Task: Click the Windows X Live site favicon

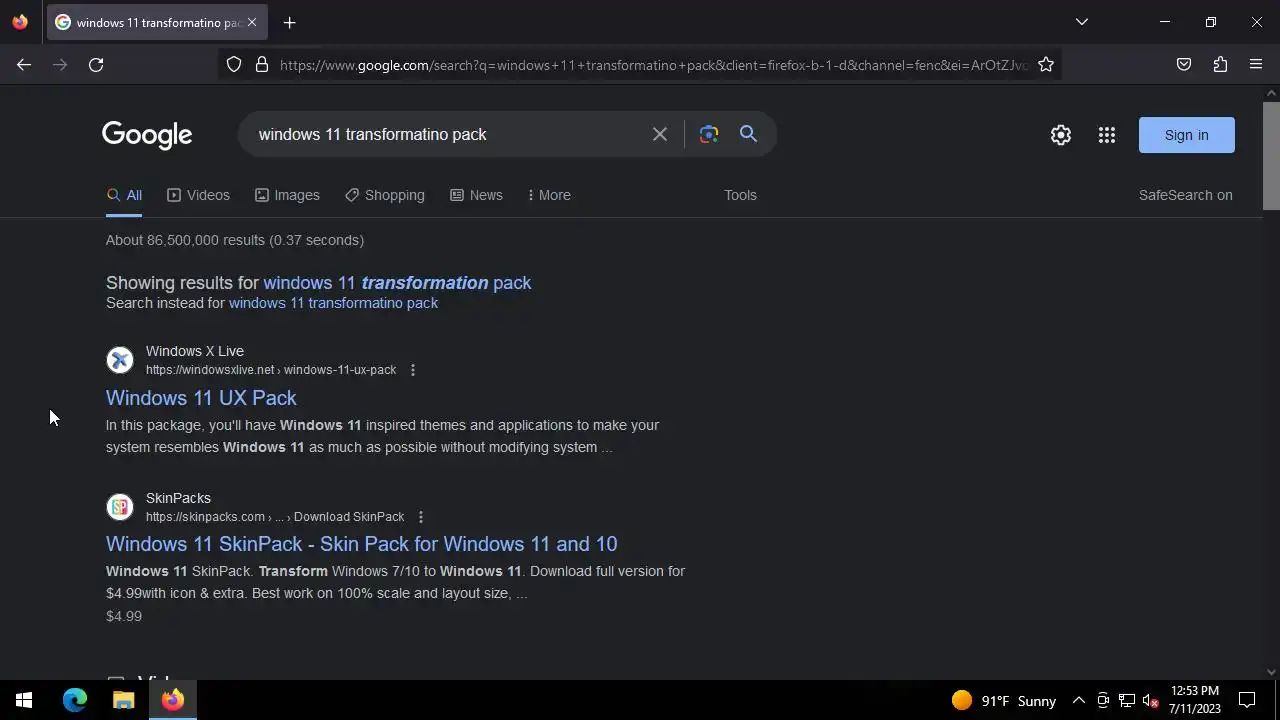Action: 120,360
